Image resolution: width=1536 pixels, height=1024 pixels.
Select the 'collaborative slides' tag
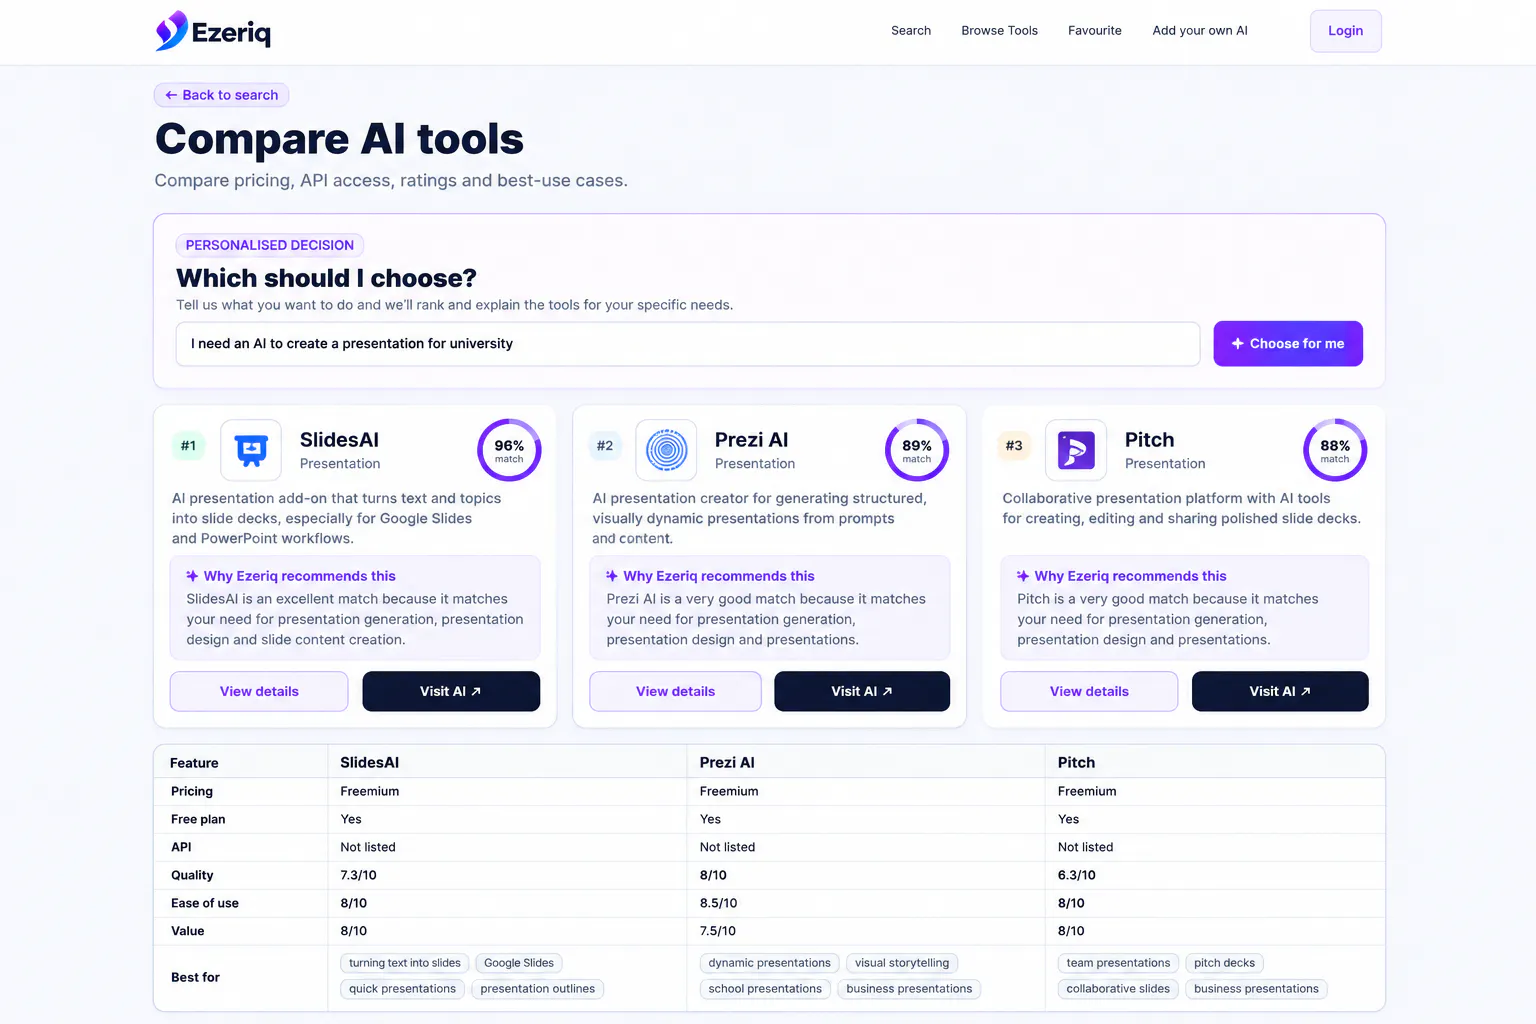[x=1118, y=989]
